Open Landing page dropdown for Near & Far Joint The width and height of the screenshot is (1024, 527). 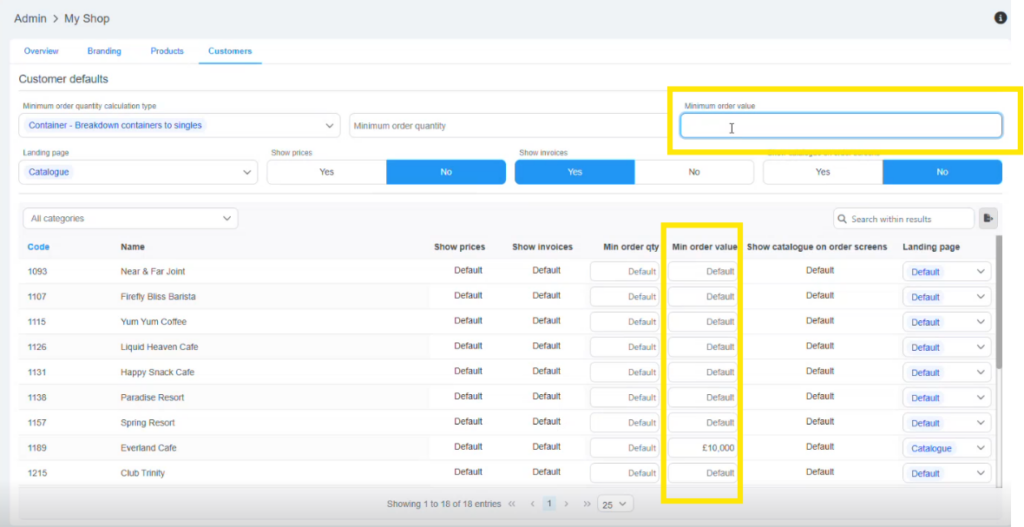(947, 272)
